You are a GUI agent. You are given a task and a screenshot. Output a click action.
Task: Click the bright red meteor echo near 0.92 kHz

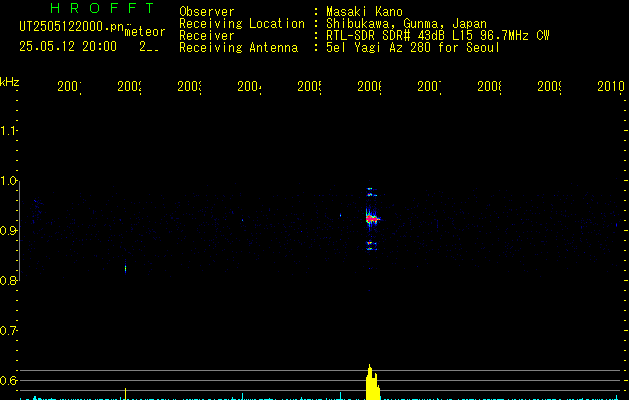click(372, 219)
